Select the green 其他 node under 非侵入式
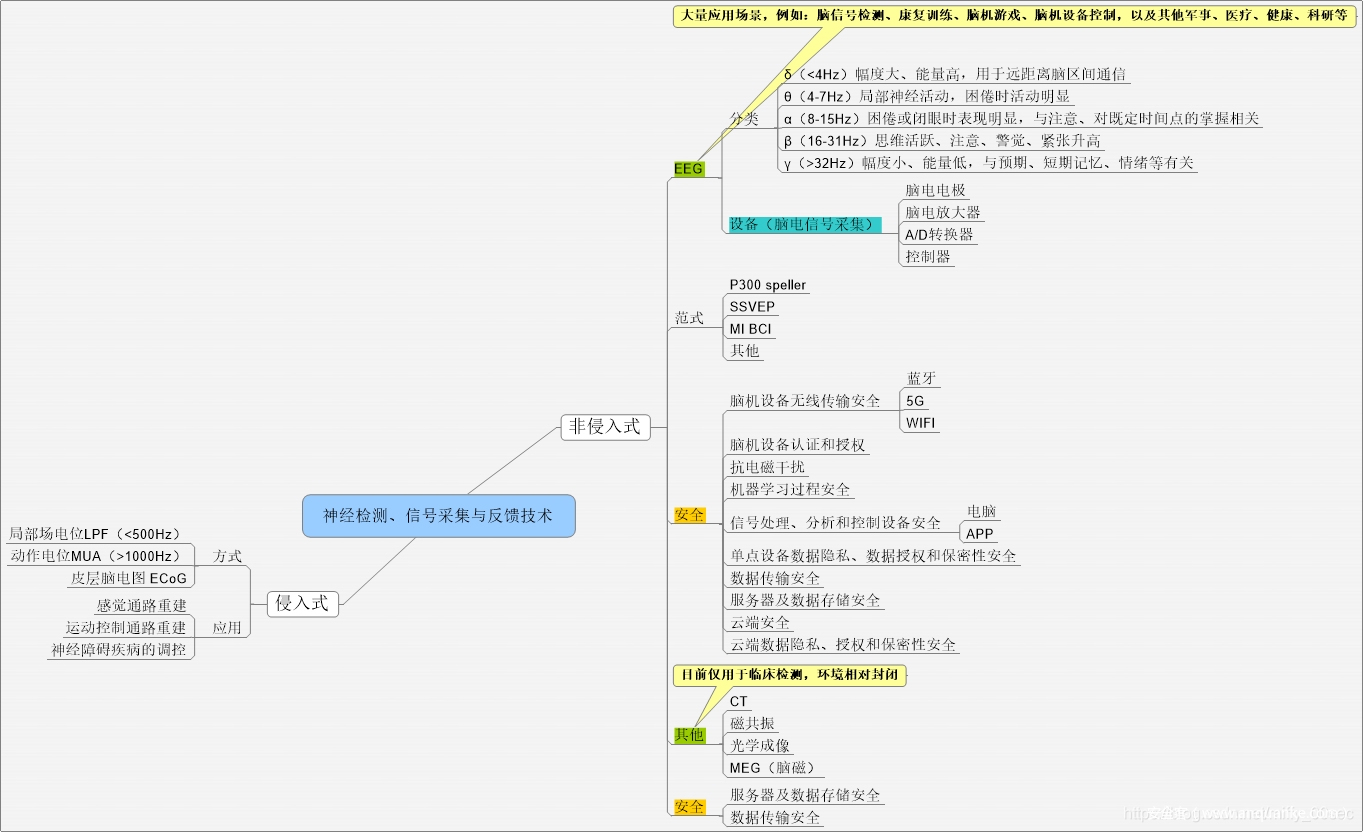The image size is (1363, 832). (688, 735)
